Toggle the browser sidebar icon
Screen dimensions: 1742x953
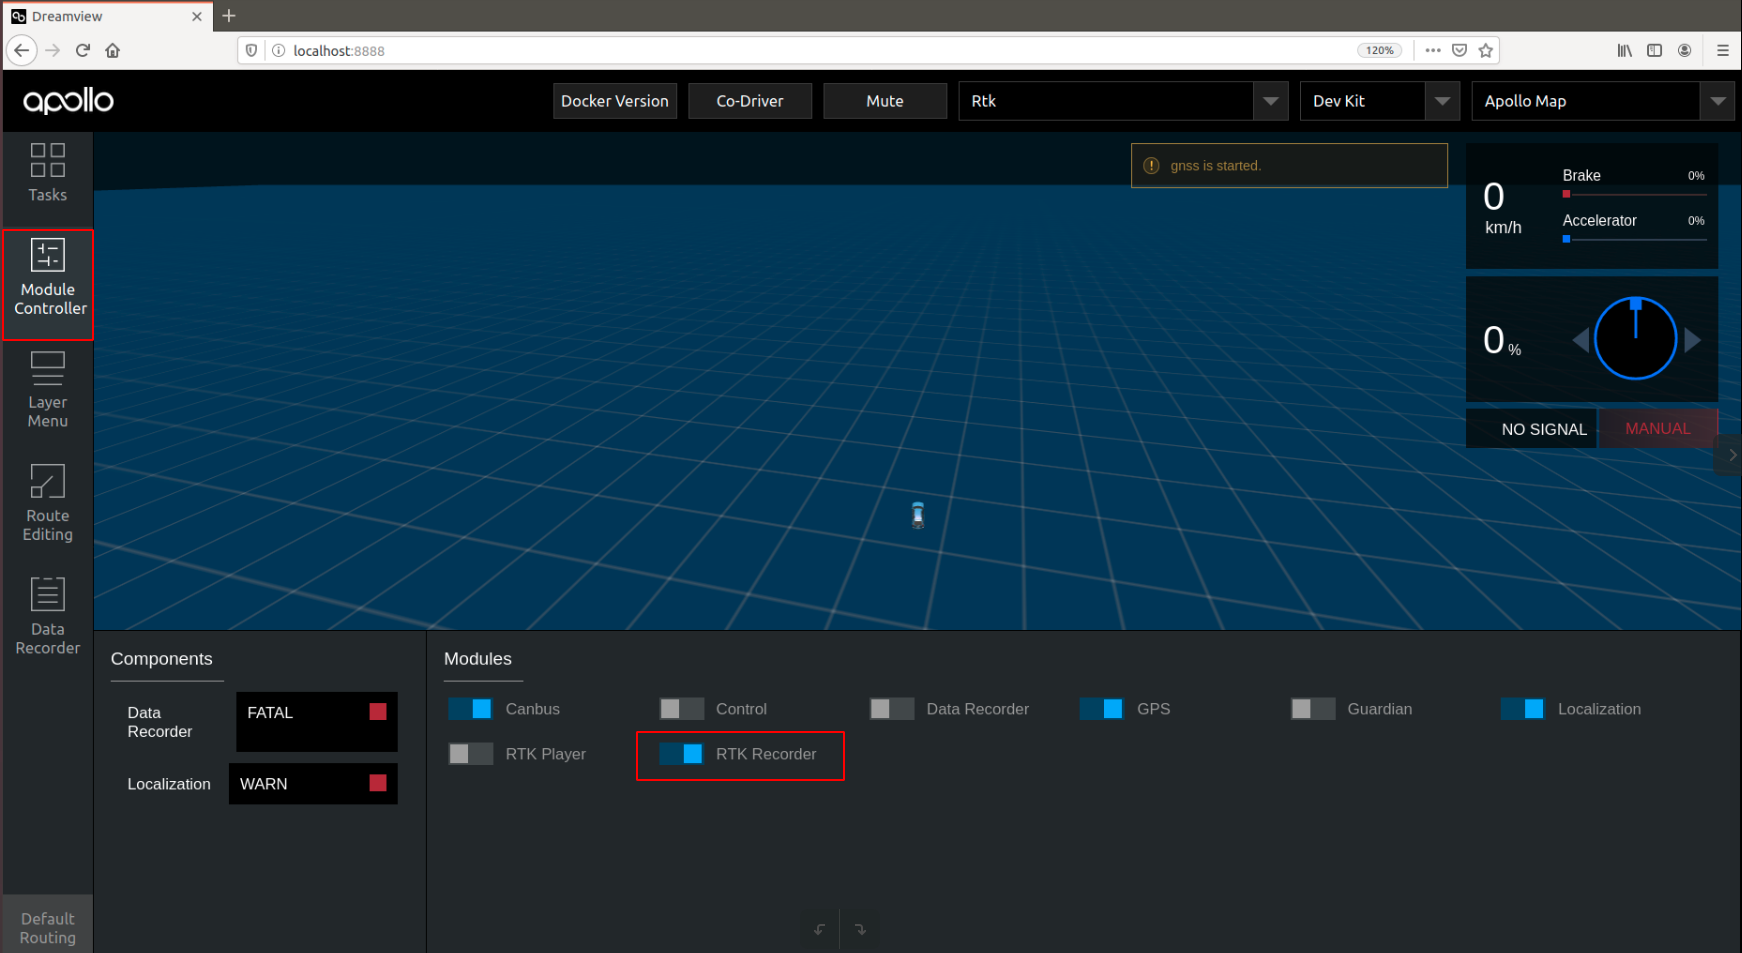pos(1655,50)
